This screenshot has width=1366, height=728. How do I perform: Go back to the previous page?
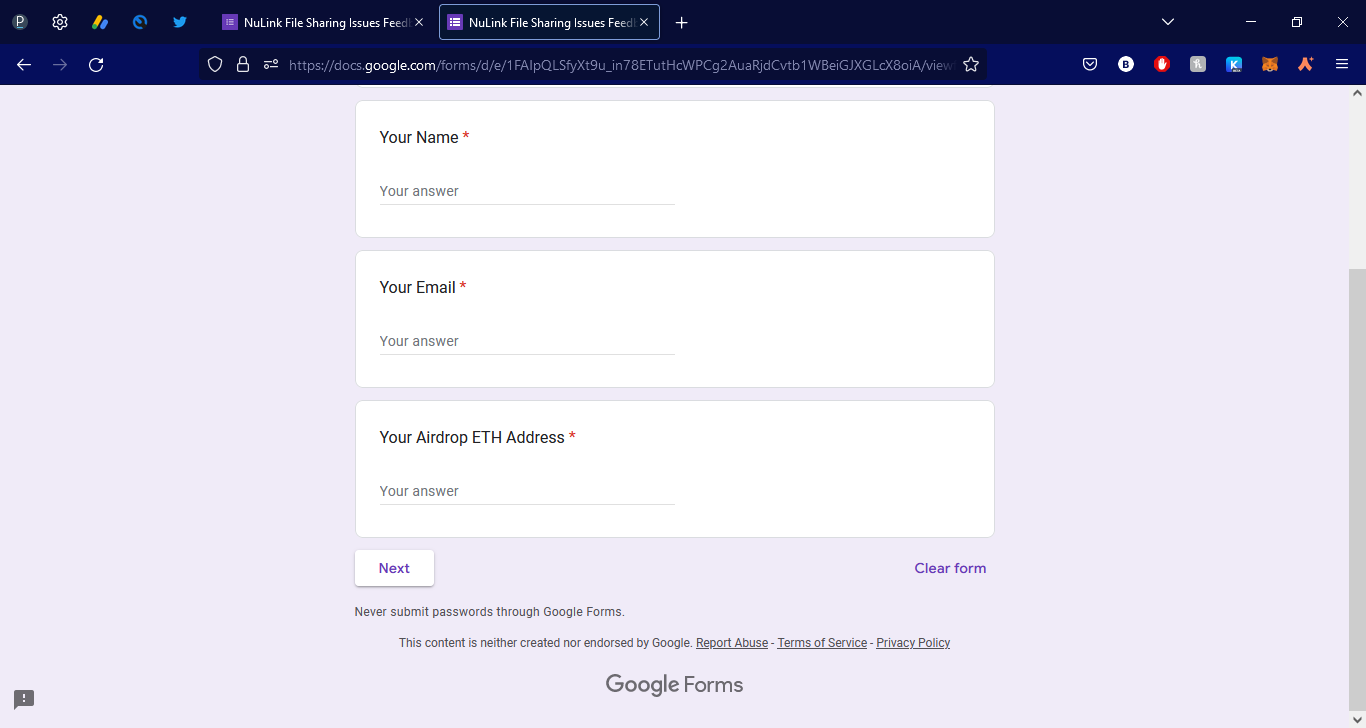click(x=24, y=64)
